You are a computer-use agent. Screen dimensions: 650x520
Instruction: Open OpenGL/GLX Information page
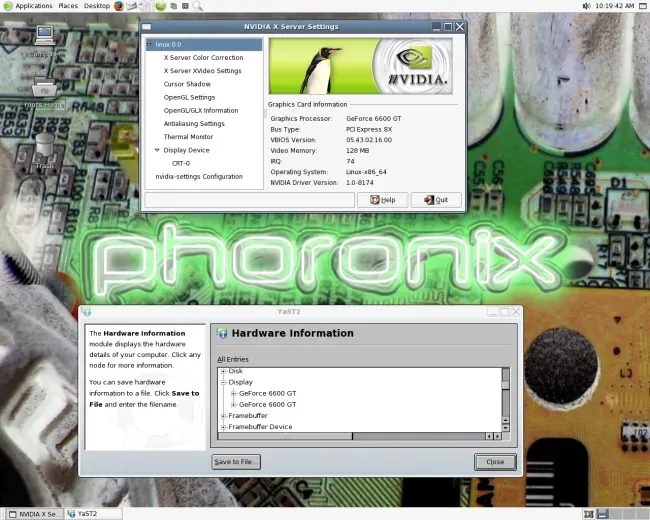coord(201,111)
